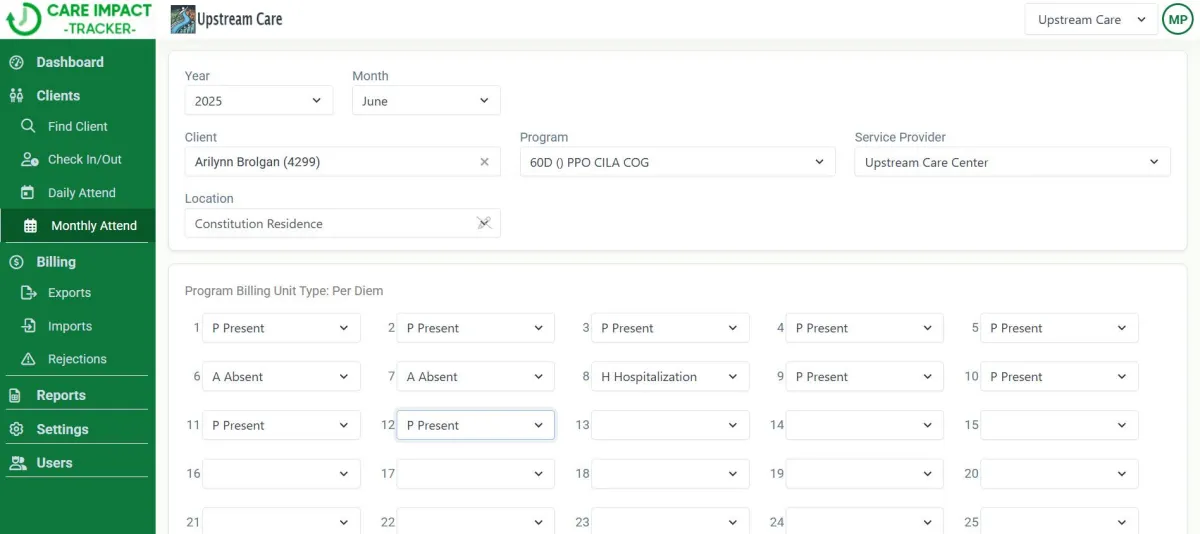This screenshot has width=1200, height=534.
Task: Click the Settings gear icon
Action: [x=16, y=429]
